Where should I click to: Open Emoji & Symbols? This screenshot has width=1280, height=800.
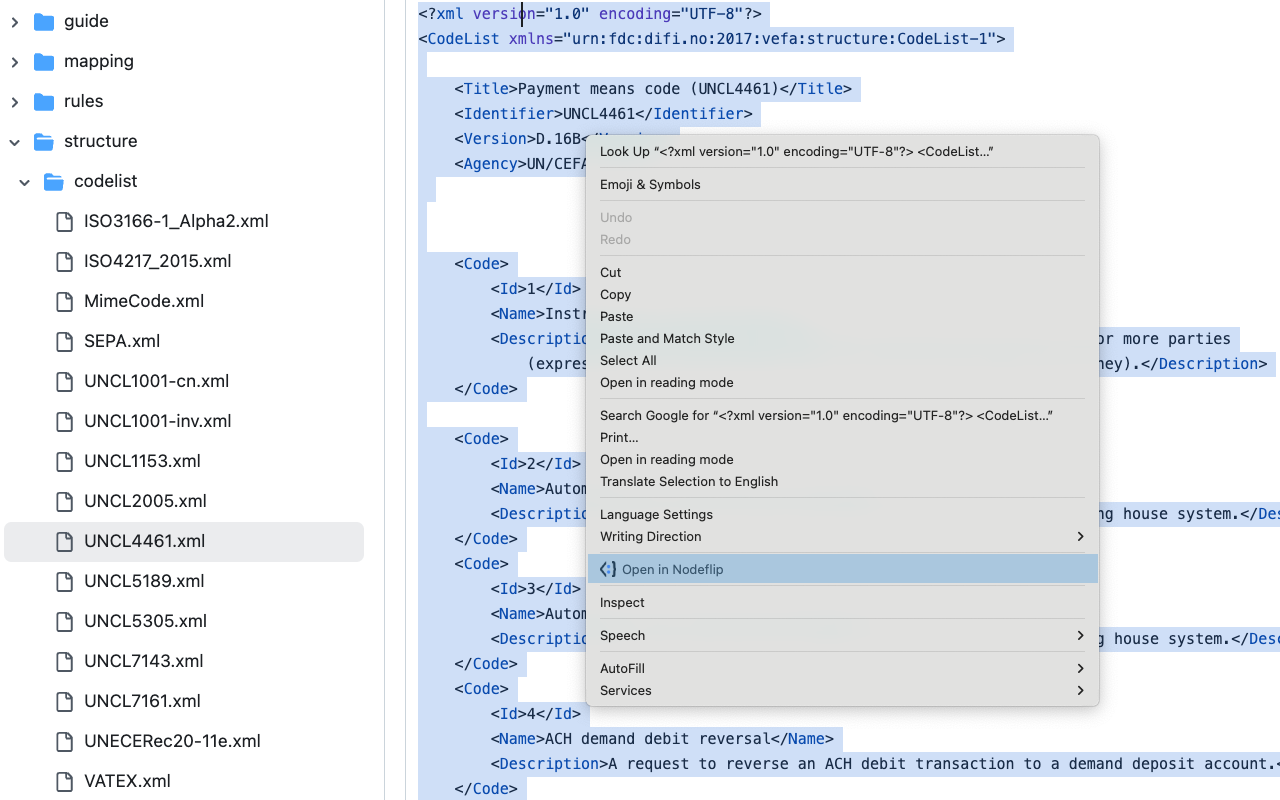click(x=843, y=184)
